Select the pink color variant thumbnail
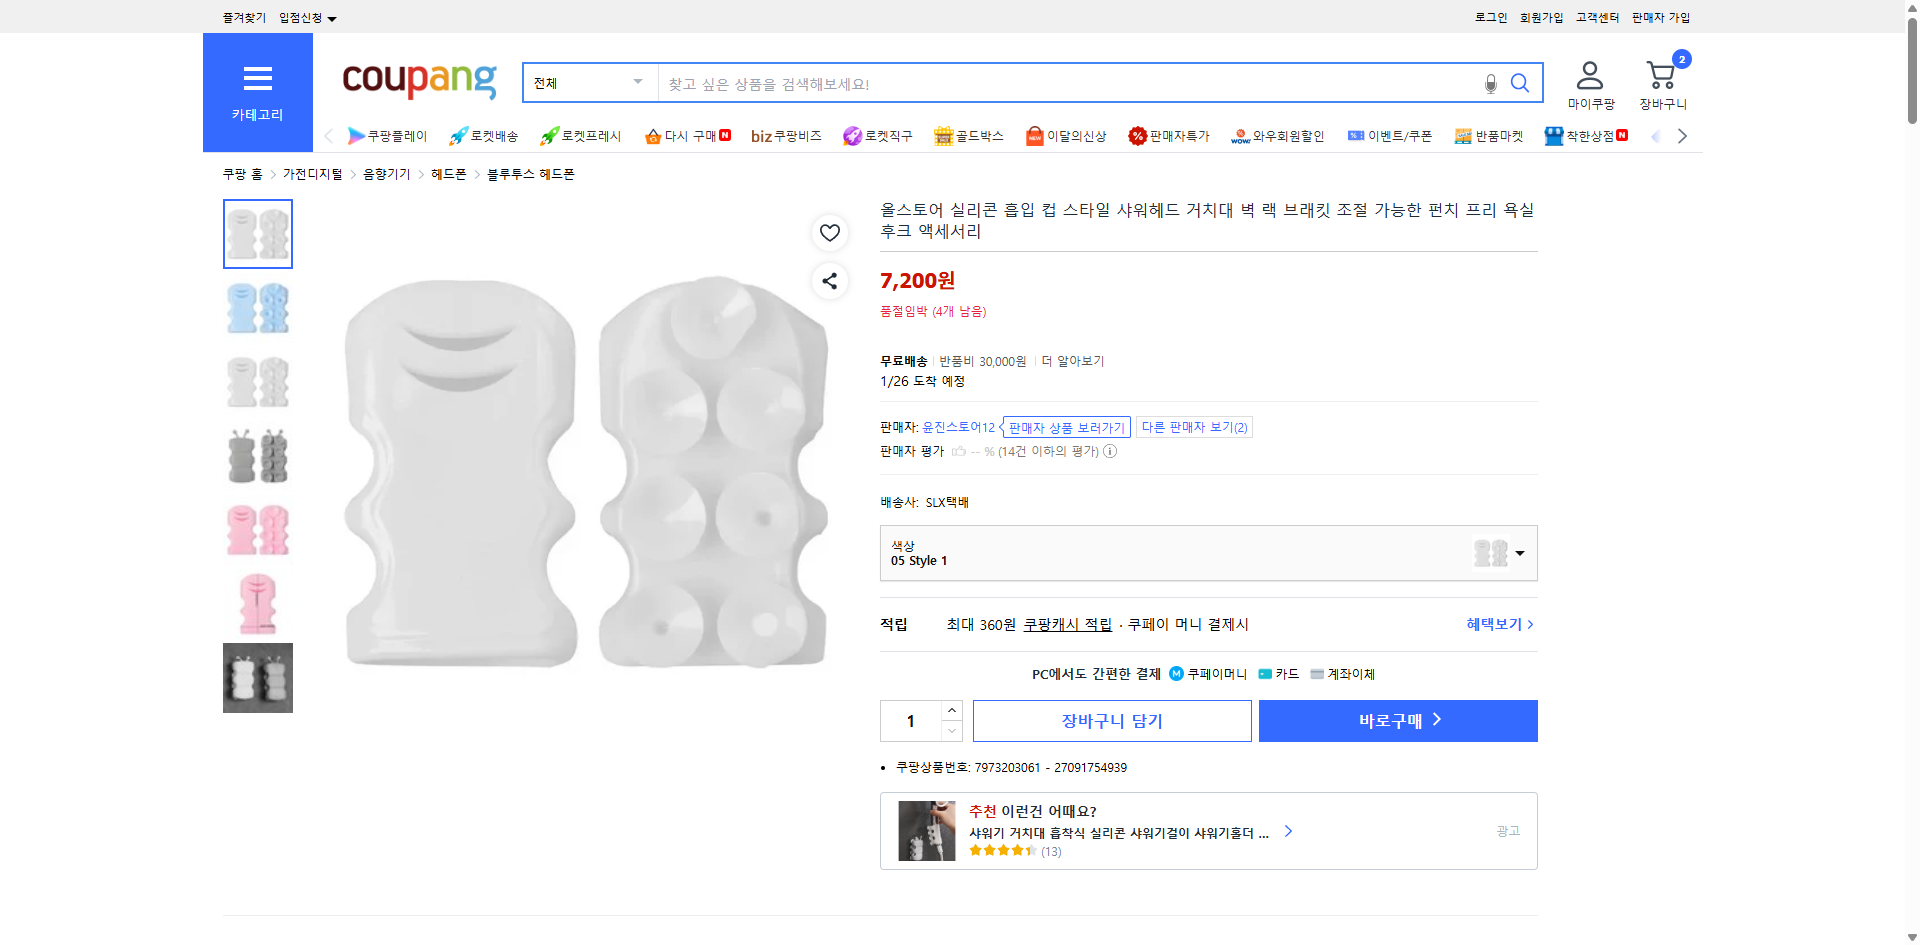The height and width of the screenshot is (945, 1920). [257, 530]
